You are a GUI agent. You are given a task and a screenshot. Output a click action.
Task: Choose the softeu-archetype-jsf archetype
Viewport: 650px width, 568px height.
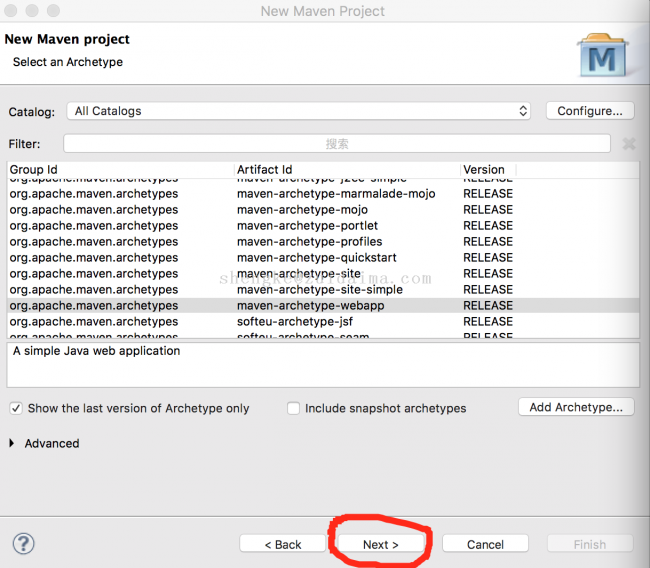point(295,321)
